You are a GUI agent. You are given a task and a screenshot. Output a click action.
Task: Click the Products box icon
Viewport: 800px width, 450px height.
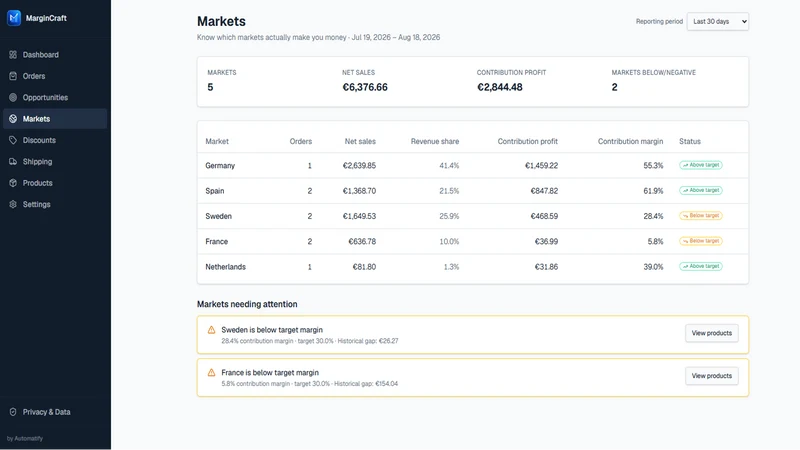[x=13, y=183]
